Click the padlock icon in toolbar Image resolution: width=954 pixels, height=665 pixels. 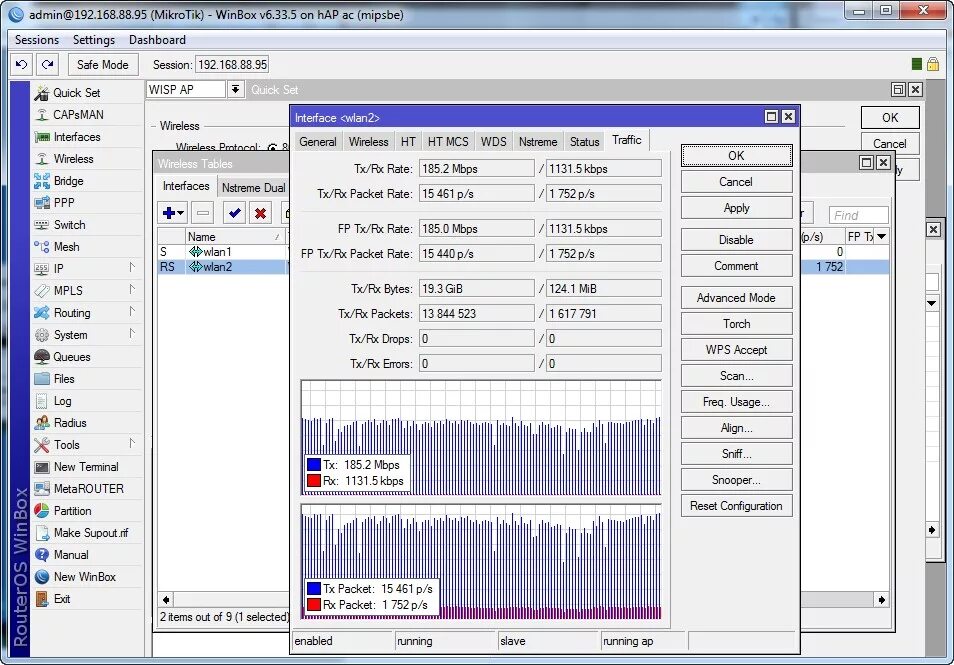pos(933,64)
